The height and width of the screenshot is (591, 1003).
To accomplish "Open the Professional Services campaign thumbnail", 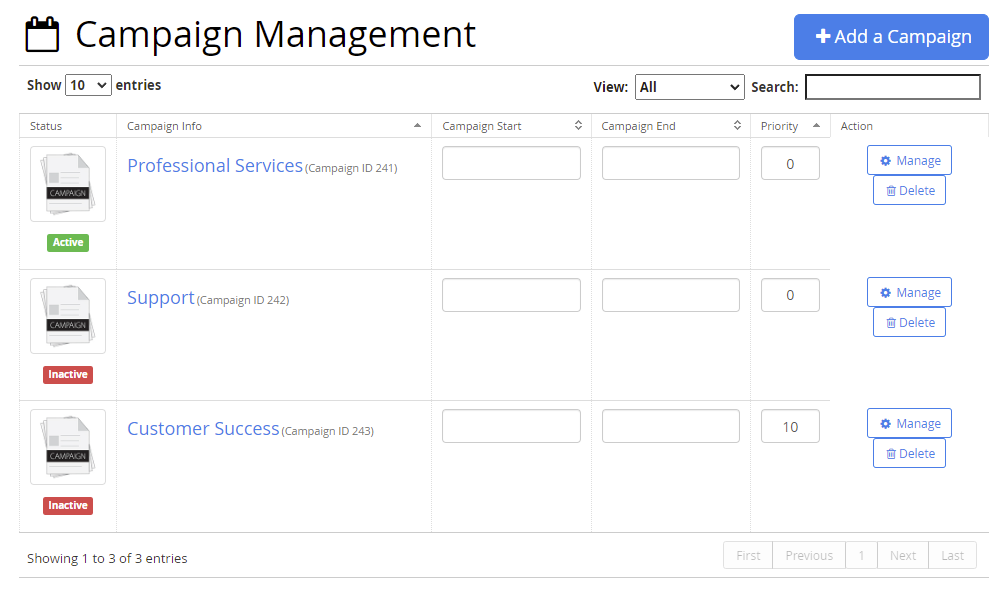I will [68, 184].
